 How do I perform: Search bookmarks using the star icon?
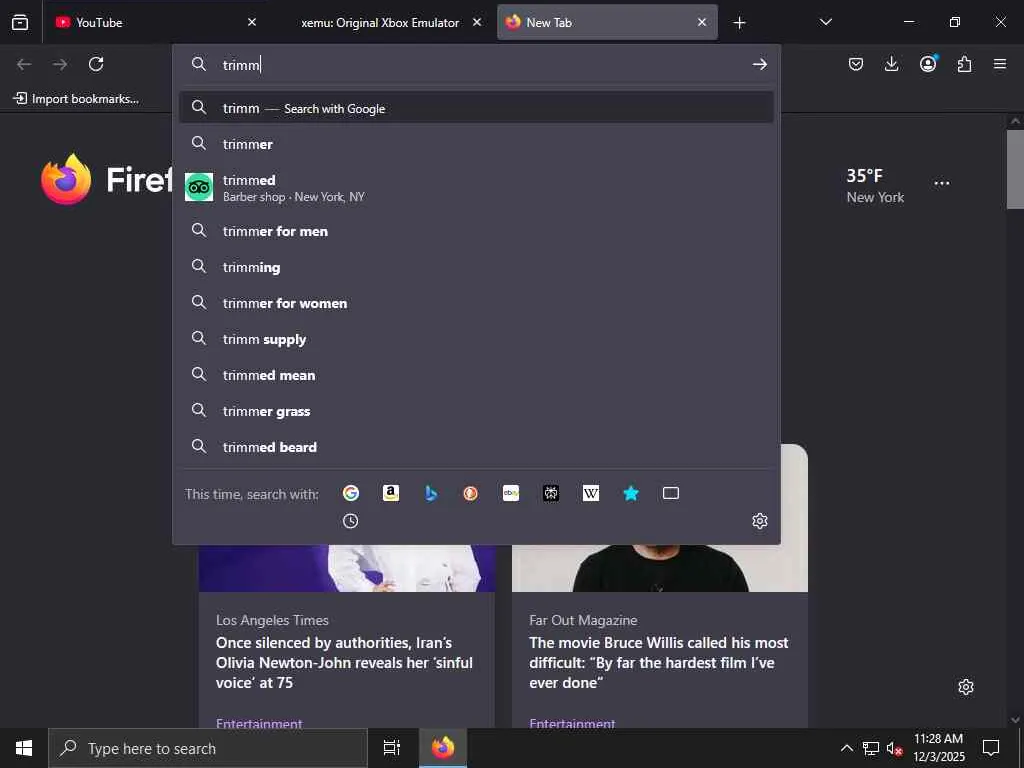[631, 493]
